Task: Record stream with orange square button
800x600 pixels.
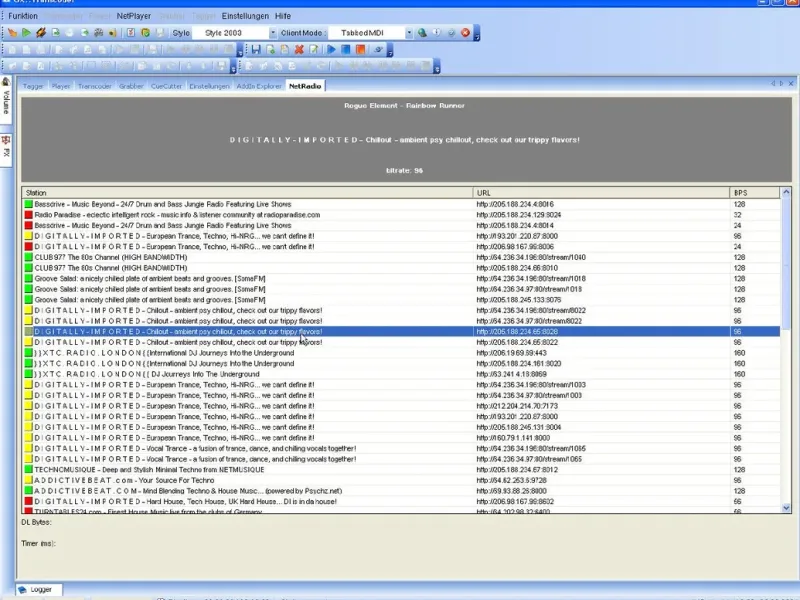Action: [360, 49]
